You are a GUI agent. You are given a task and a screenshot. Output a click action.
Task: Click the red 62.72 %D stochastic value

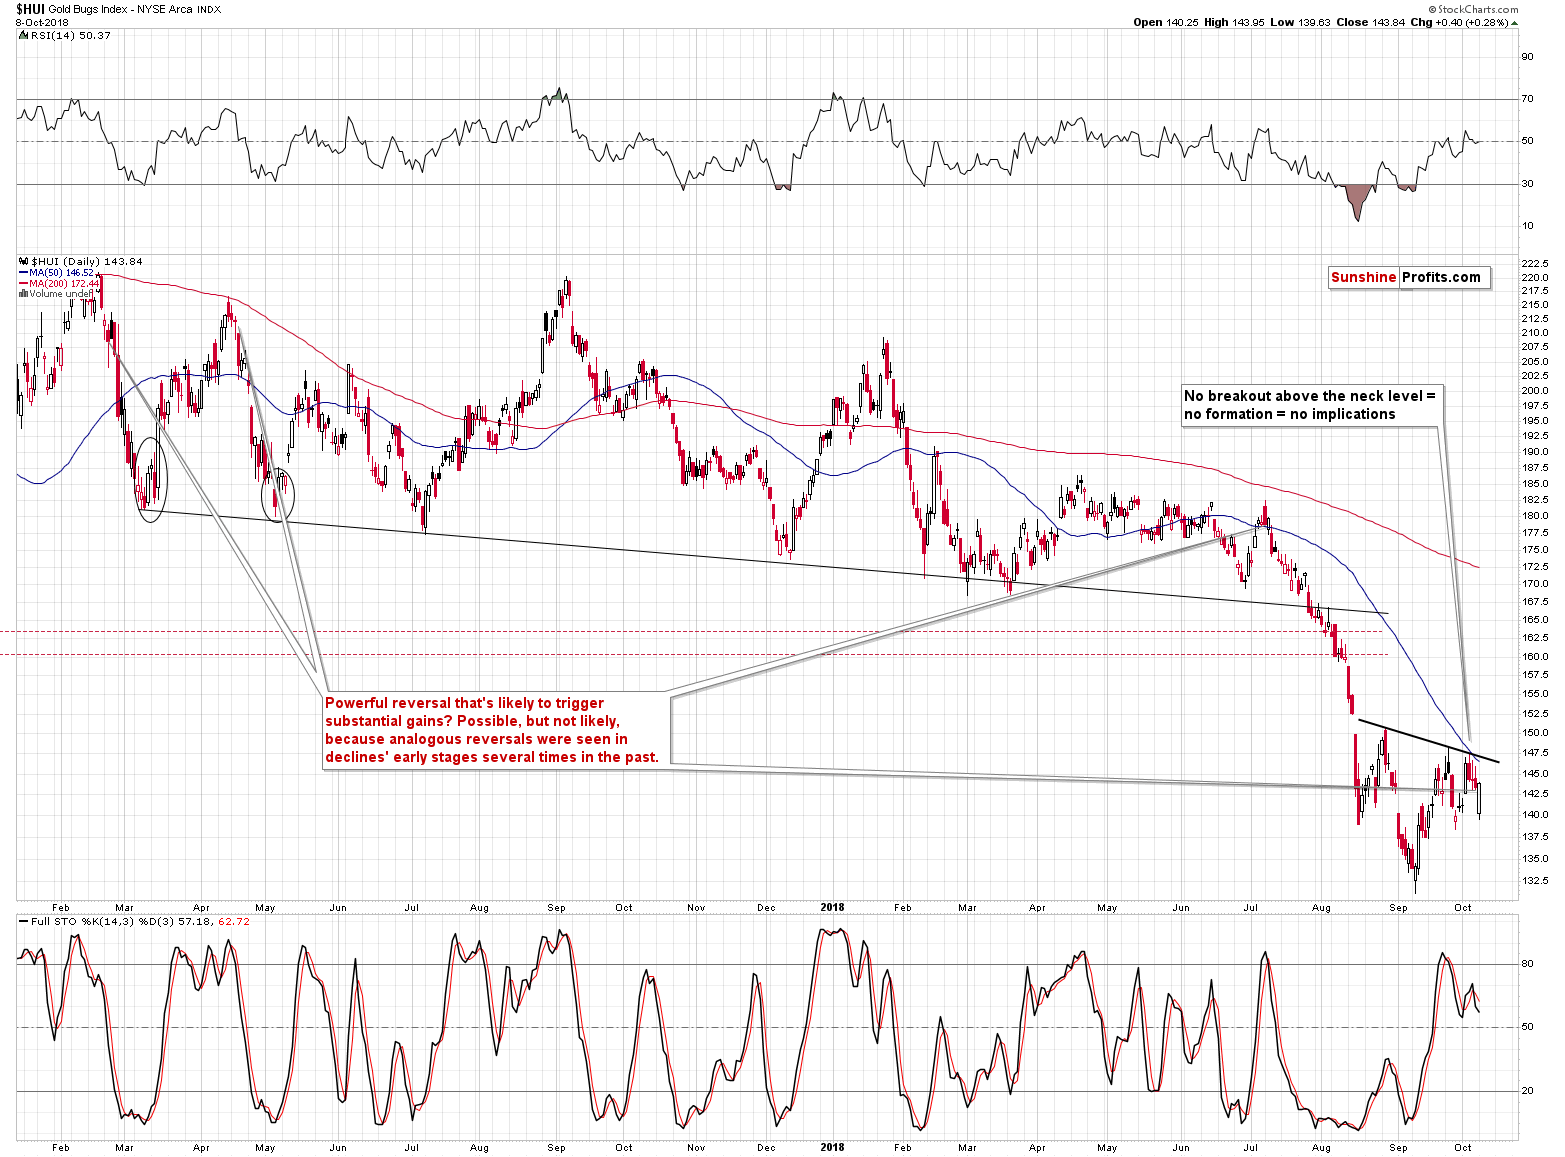(x=234, y=921)
